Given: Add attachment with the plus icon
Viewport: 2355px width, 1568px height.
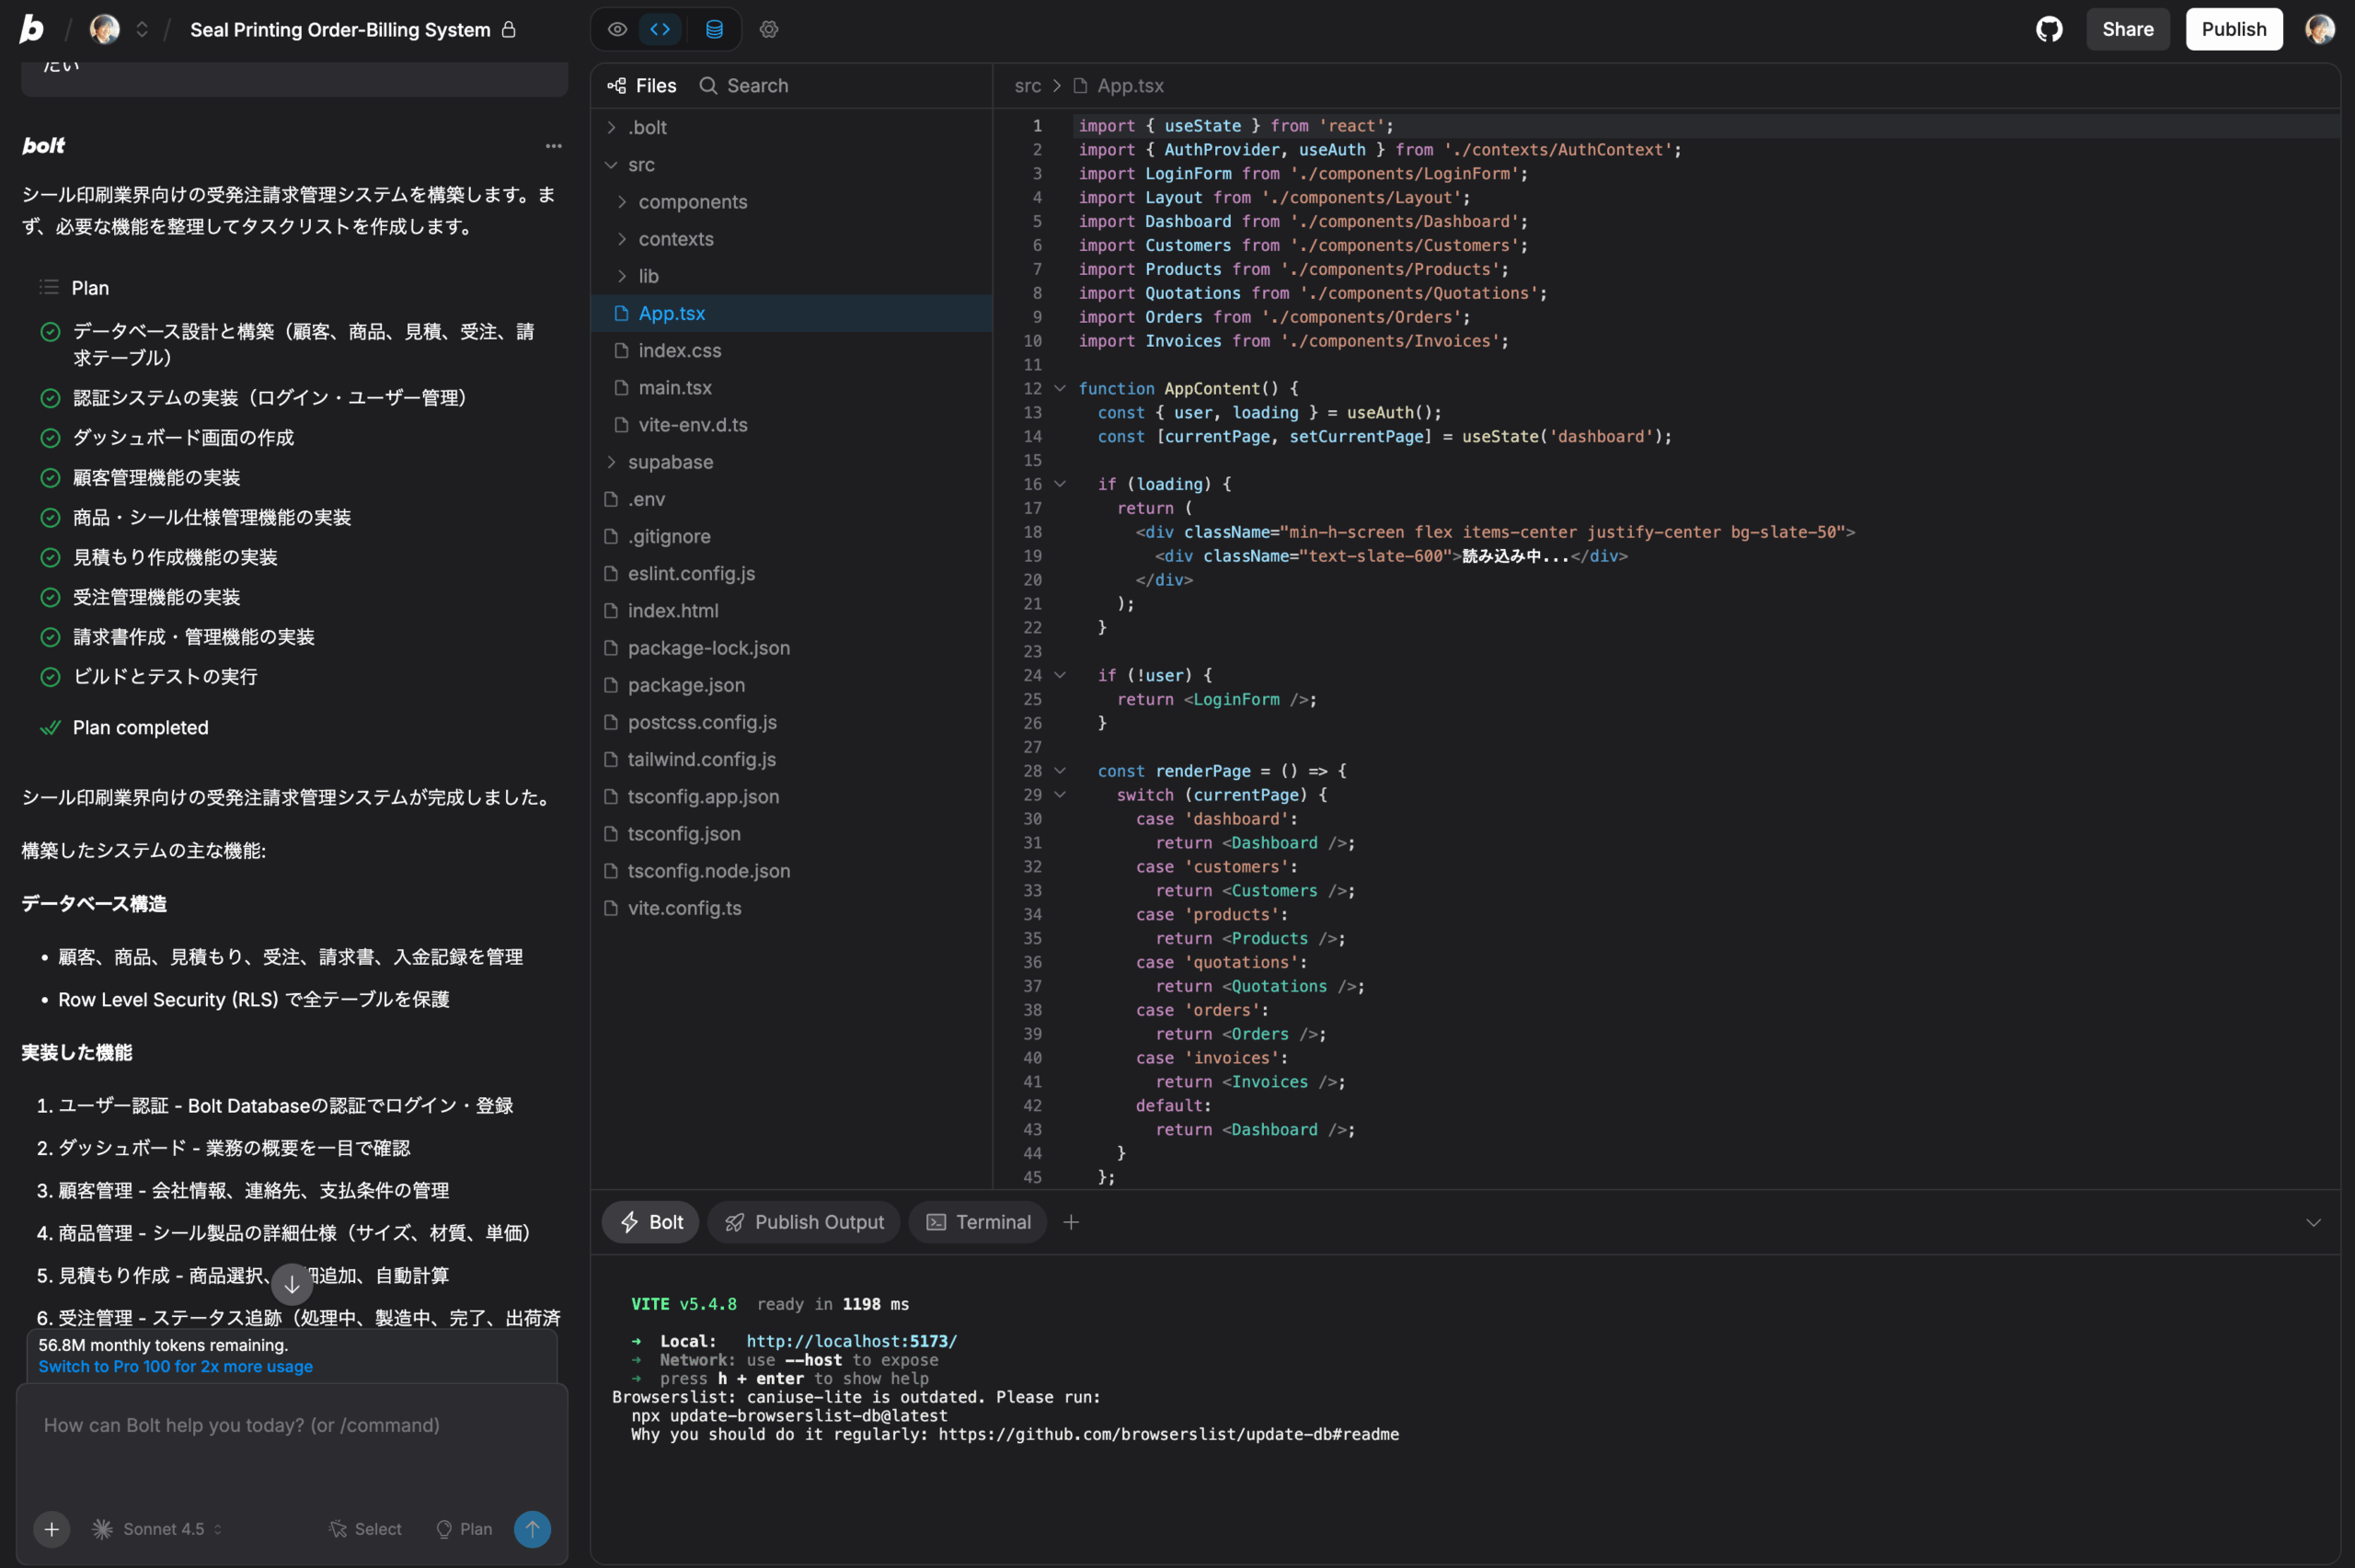Looking at the screenshot, I should click(51, 1528).
